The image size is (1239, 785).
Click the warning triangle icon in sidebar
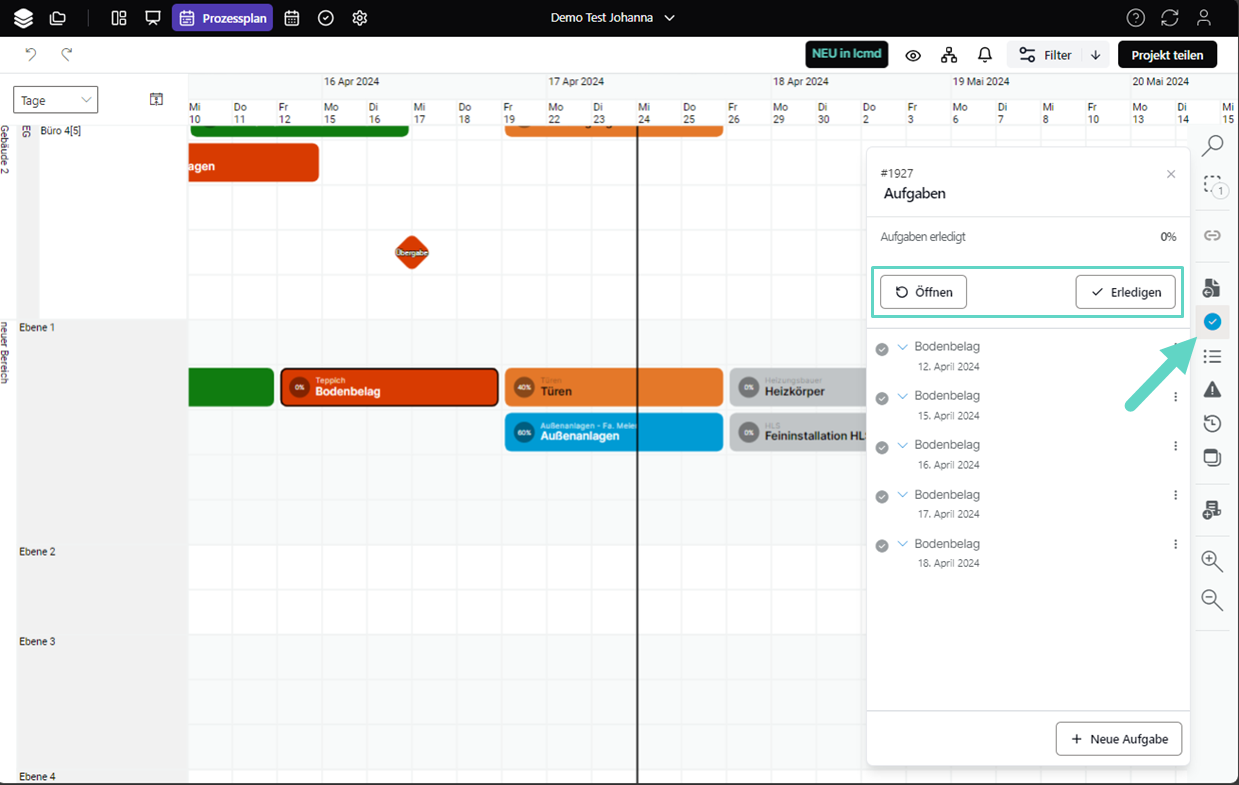(x=1212, y=389)
